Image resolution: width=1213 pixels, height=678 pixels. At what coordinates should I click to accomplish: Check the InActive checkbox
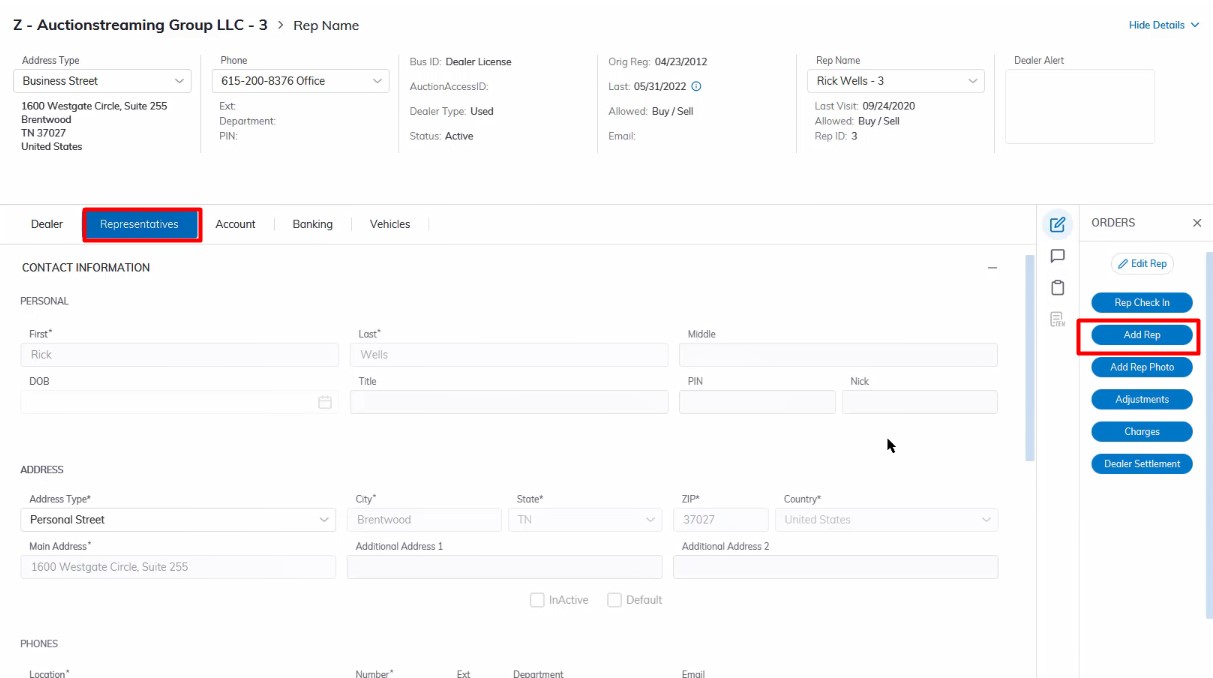click(x=537, y=600)
